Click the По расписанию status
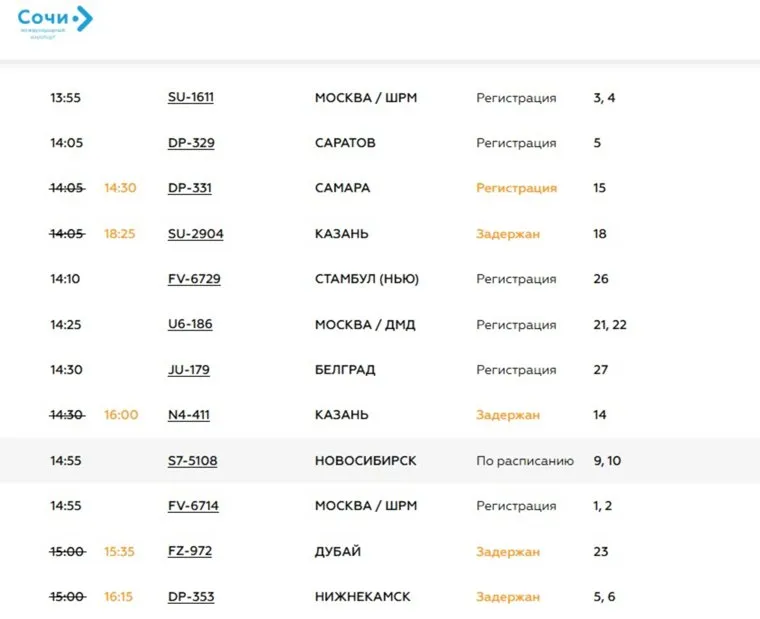The width and height of the screenshot is (760, 619). tap(524, 461)
